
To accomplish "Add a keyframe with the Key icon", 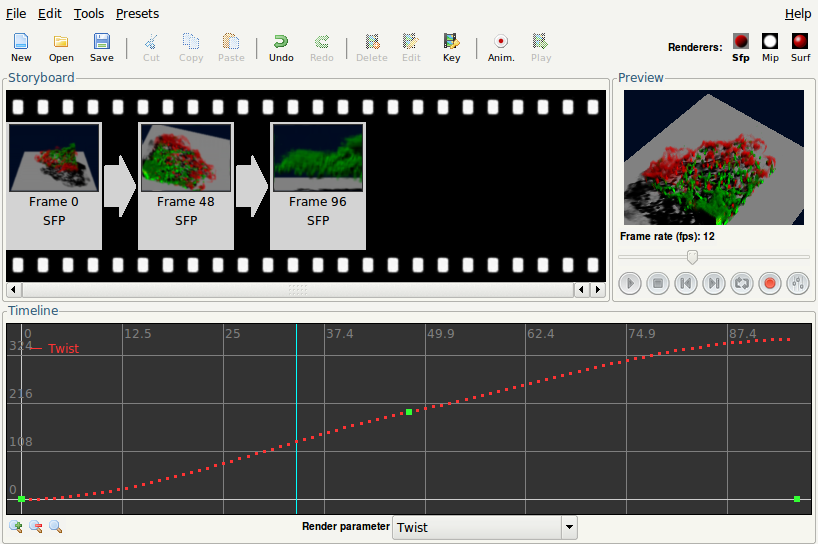I will click(451, 47).
